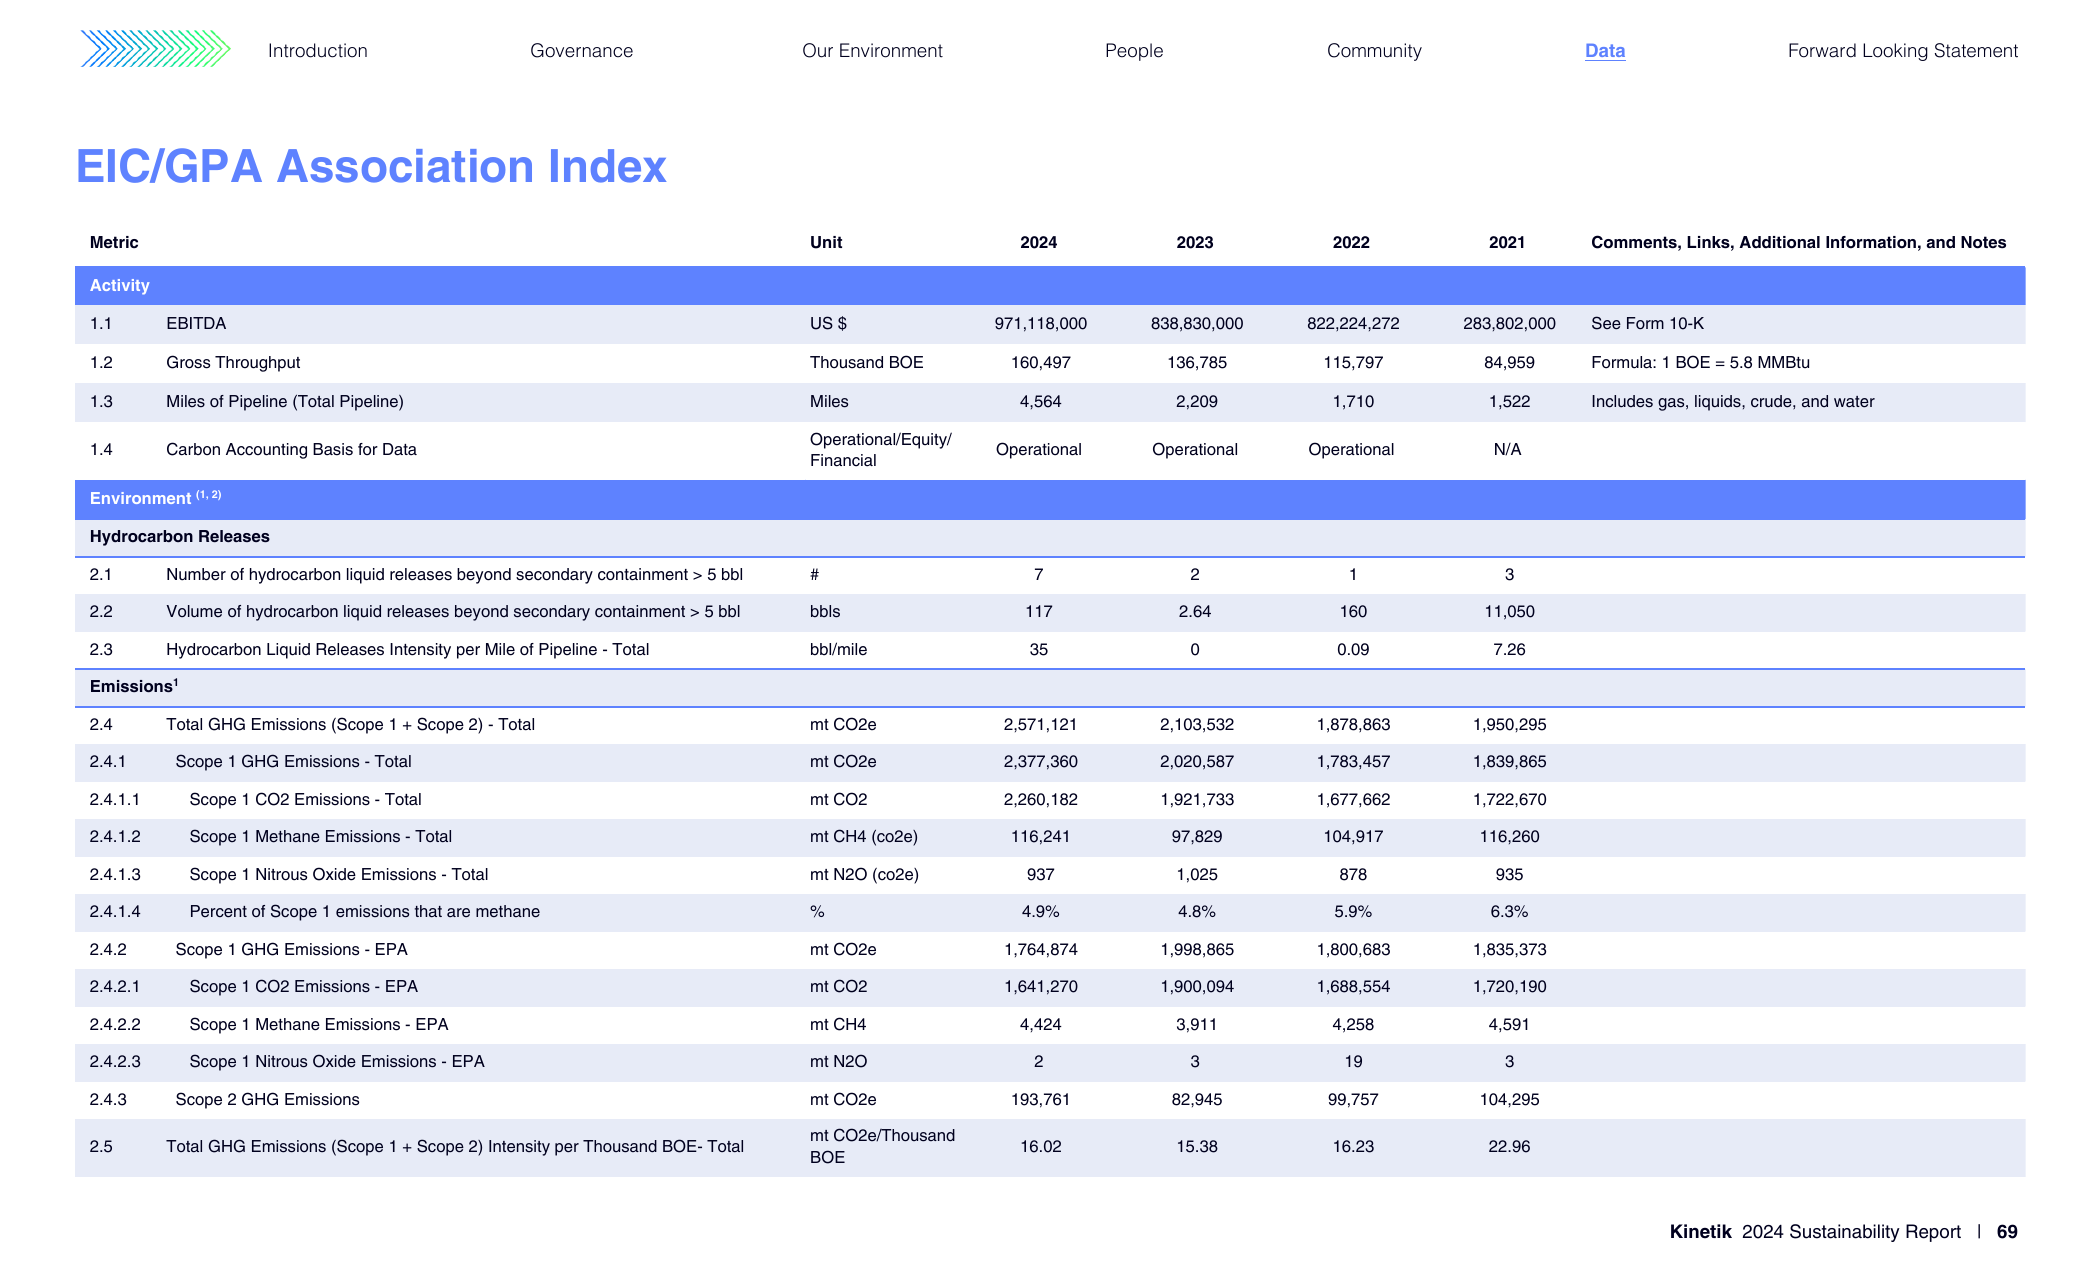Select row number 2.4.2.1

115,986
